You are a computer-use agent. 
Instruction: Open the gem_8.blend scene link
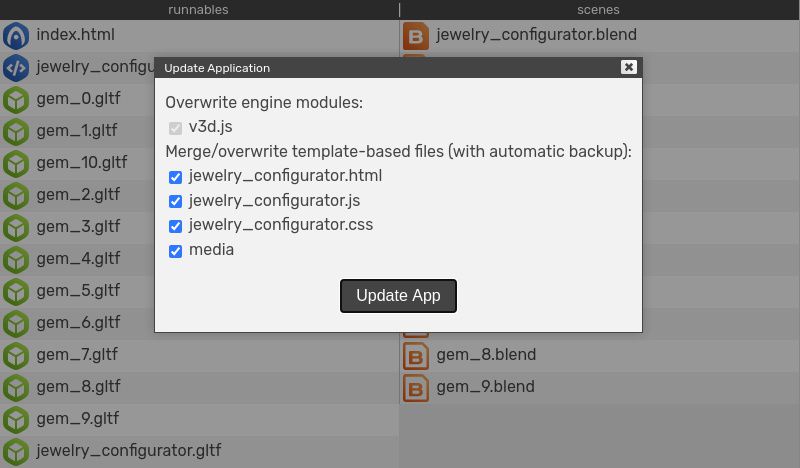point(486,355)
